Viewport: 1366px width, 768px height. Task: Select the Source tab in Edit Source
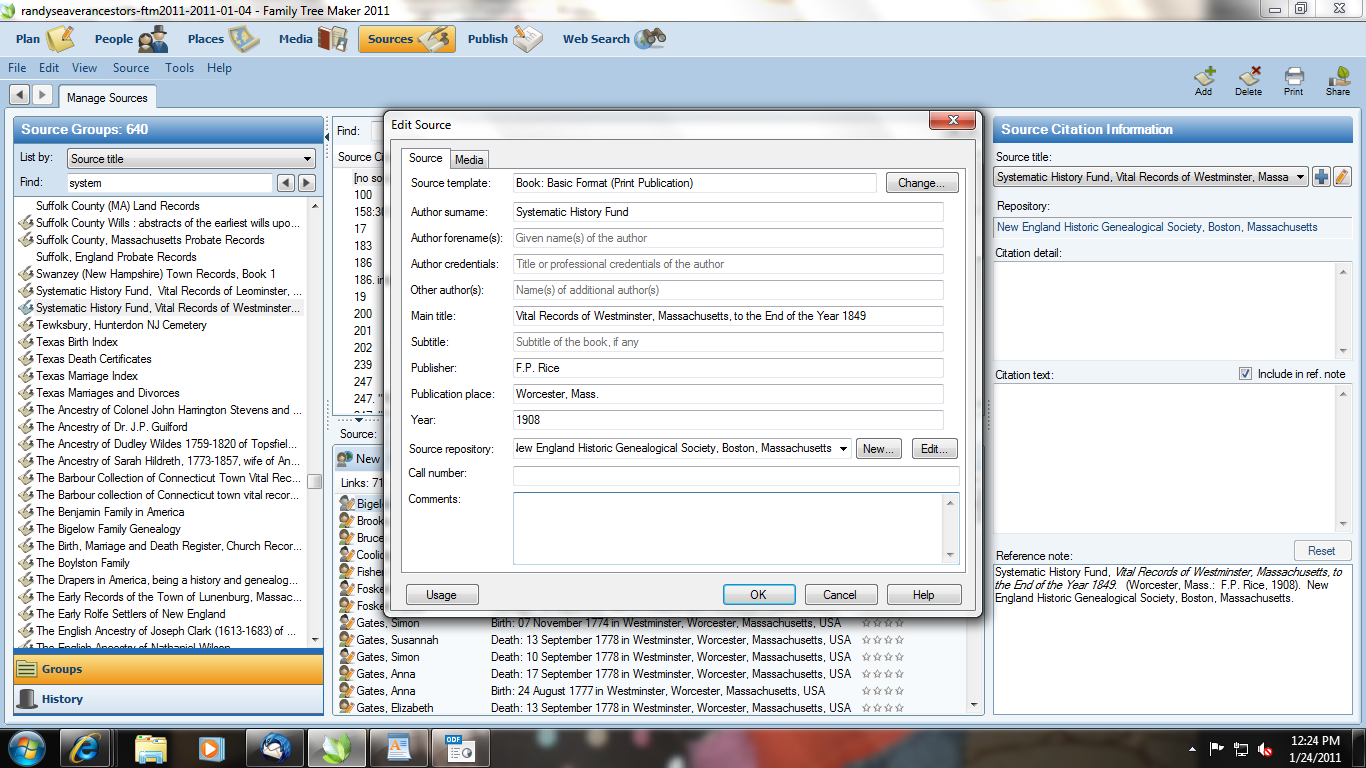pos(425,158)
